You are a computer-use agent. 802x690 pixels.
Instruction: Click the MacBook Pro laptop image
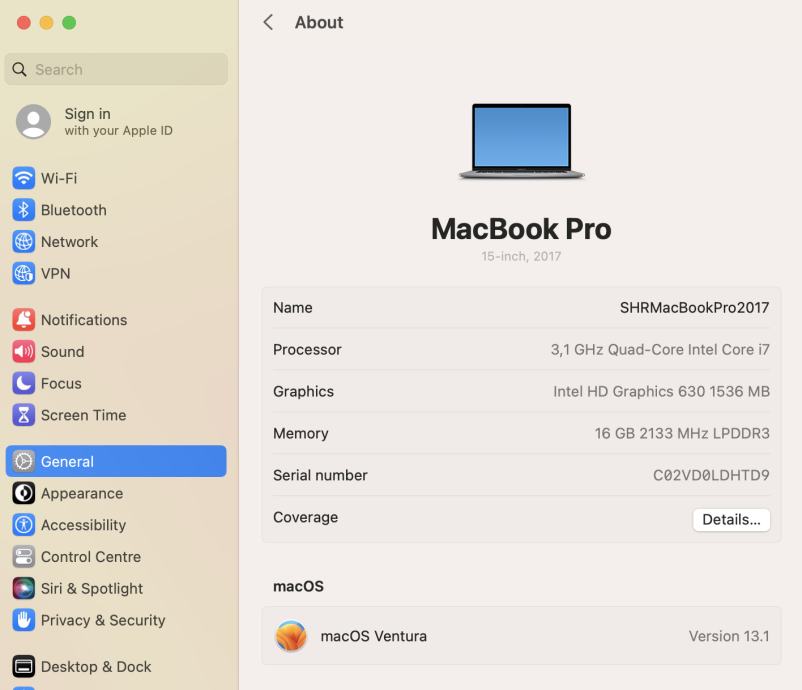[x=521, y=141]
